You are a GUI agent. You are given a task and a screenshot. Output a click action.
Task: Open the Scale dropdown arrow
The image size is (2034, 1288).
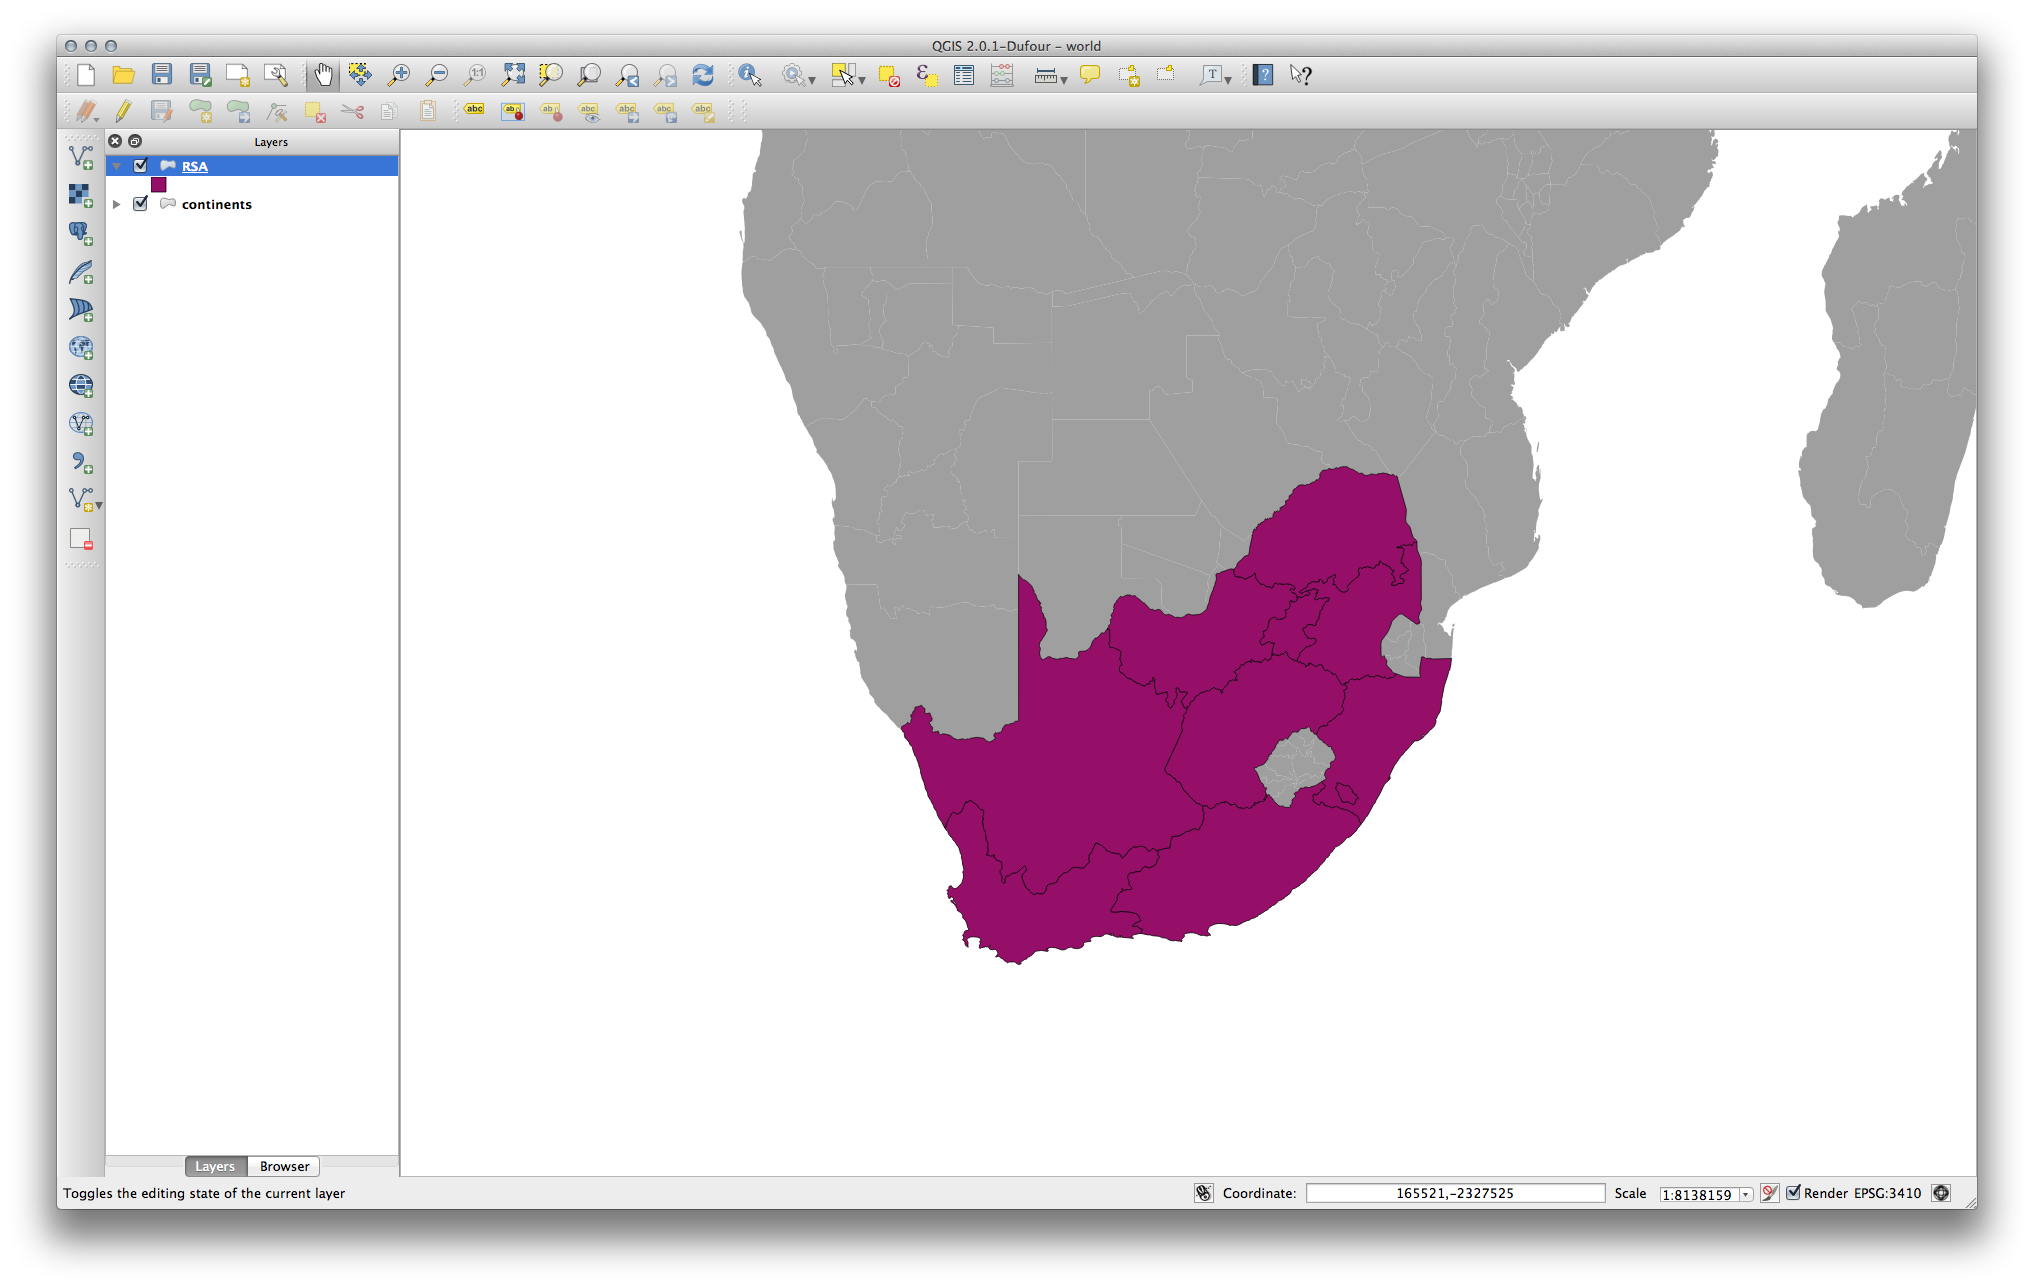tap(1746, 1194)
